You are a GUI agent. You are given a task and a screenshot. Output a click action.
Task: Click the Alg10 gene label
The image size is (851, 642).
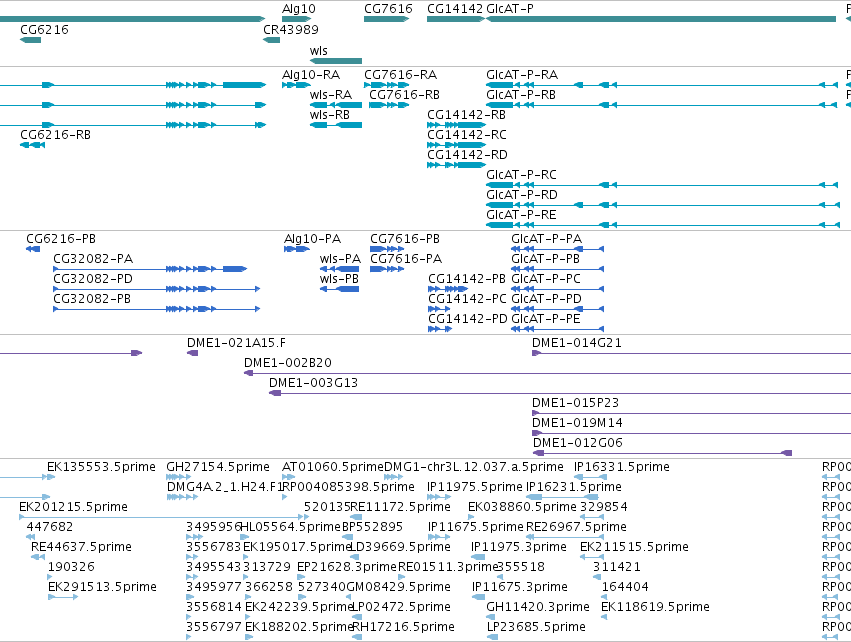click(x=299, y=9)
